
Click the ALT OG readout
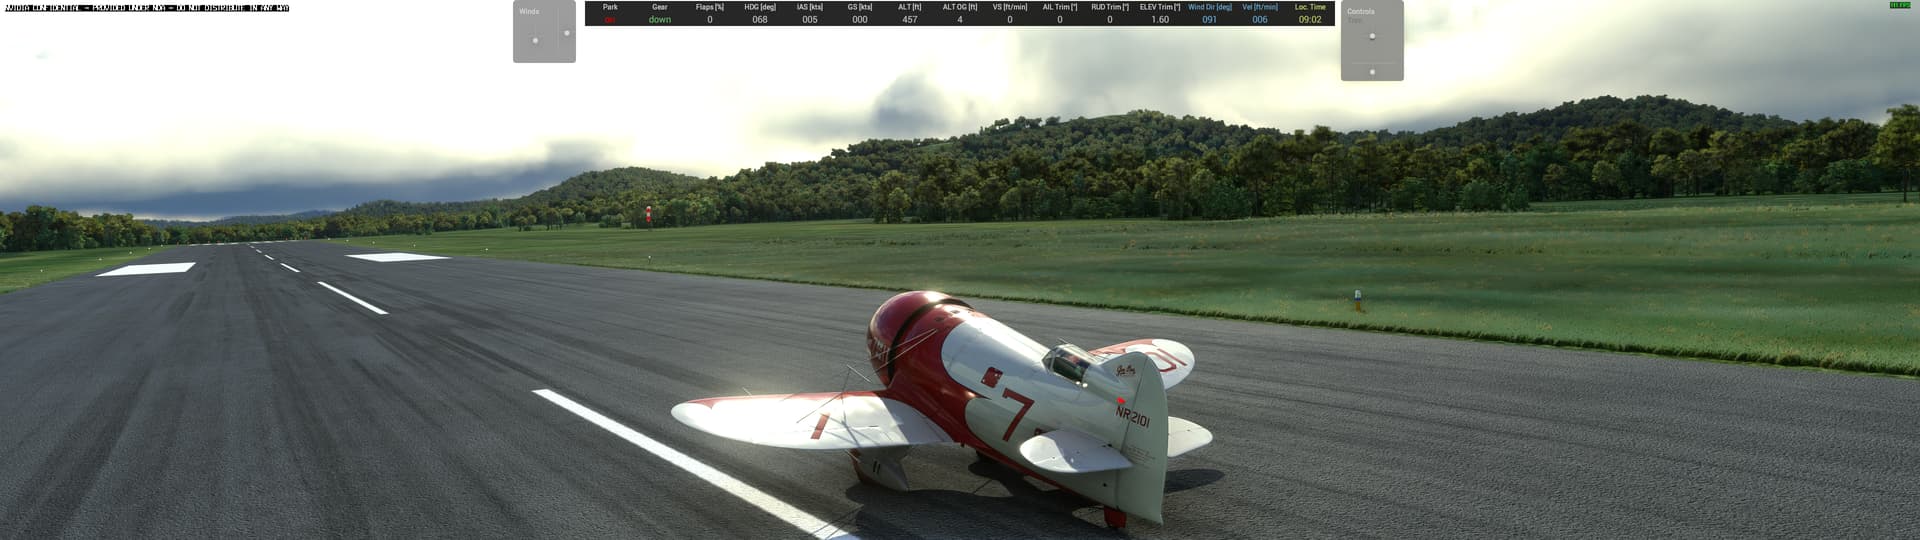[960, 19]
